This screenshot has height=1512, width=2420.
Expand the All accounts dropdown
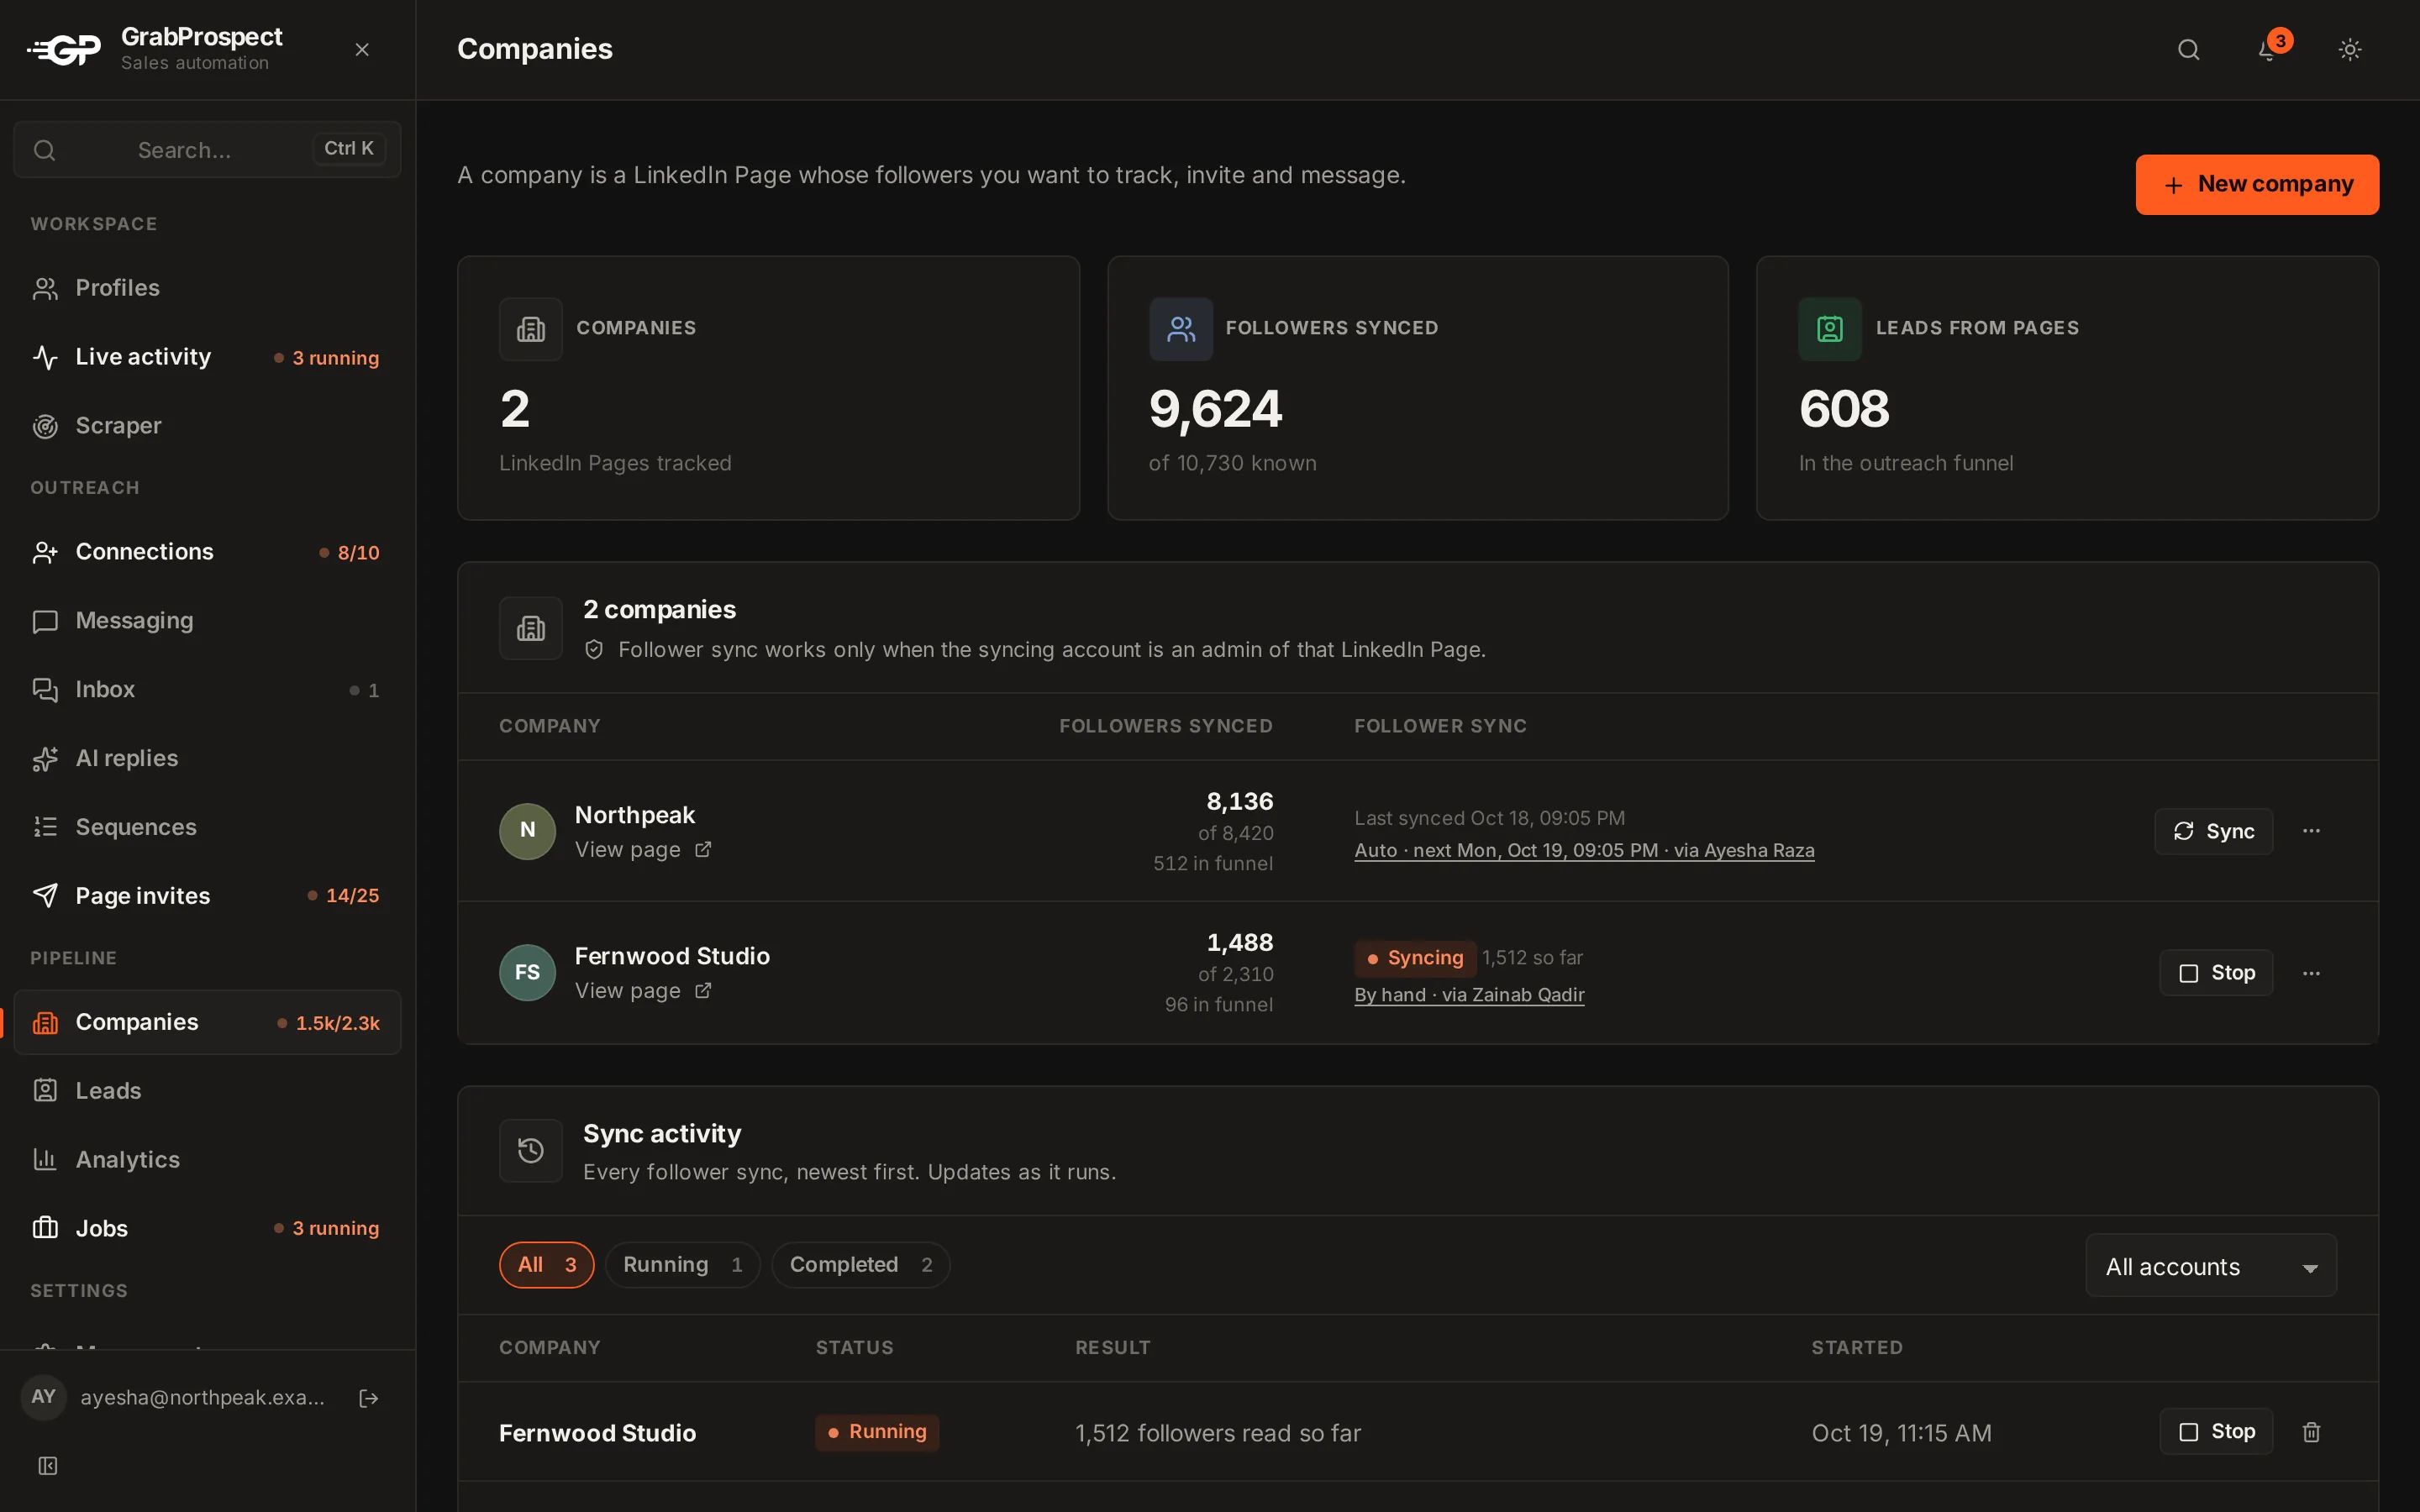point(2211,1266)
